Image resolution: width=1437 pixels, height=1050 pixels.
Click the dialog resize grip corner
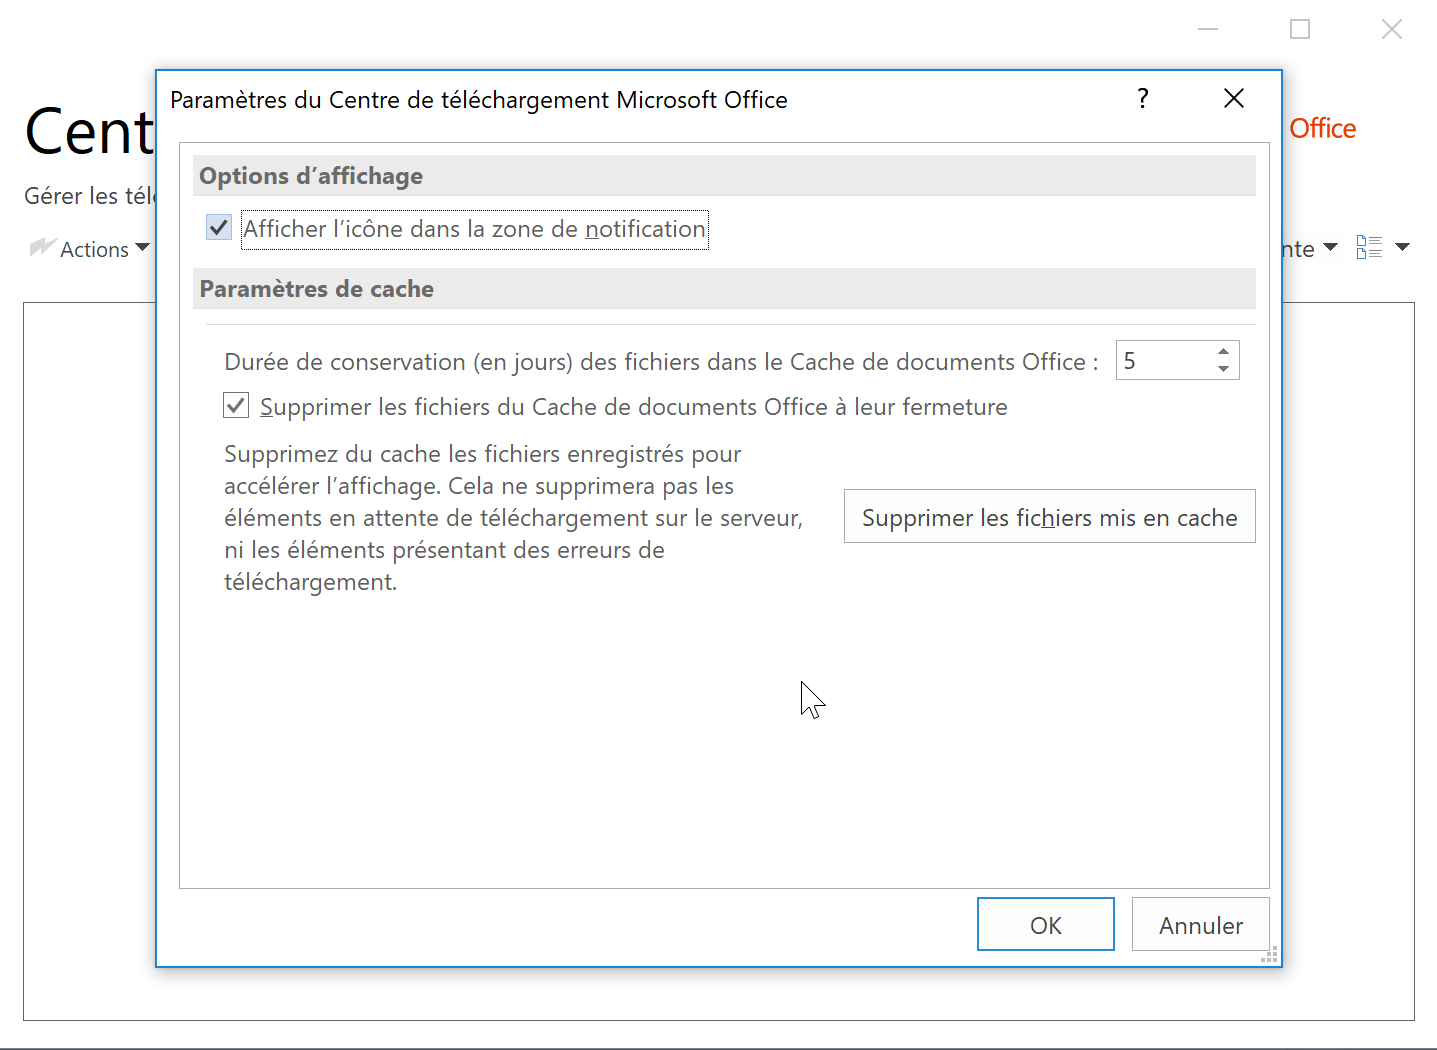click(x=1270, y=956)
